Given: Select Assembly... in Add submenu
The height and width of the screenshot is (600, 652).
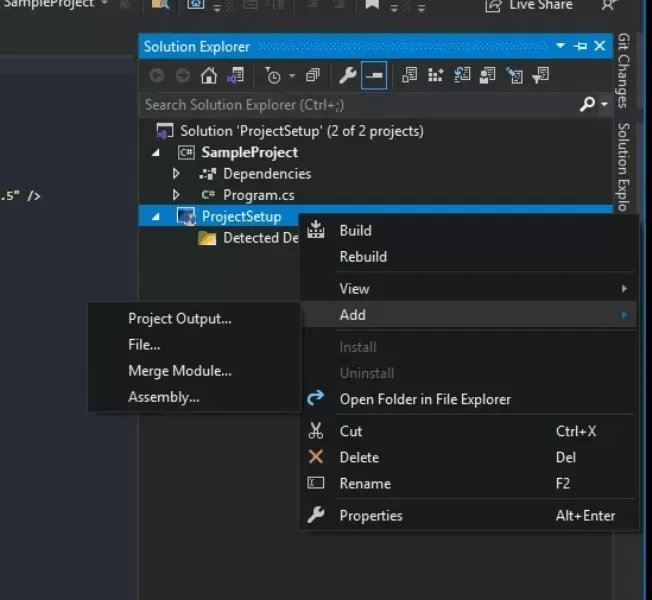Looking at the screenshot, I should pos(164,397).
